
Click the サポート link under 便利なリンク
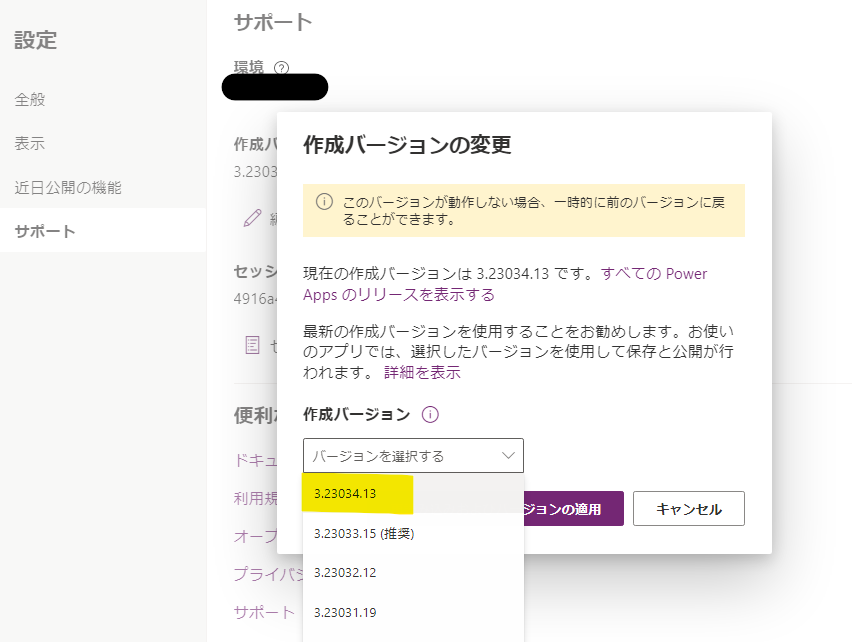click(x=264, y=612)
